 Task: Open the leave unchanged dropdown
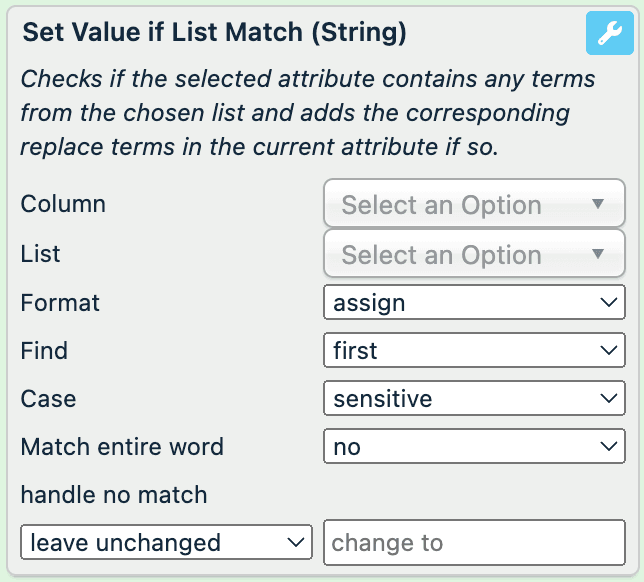(166, 543)
